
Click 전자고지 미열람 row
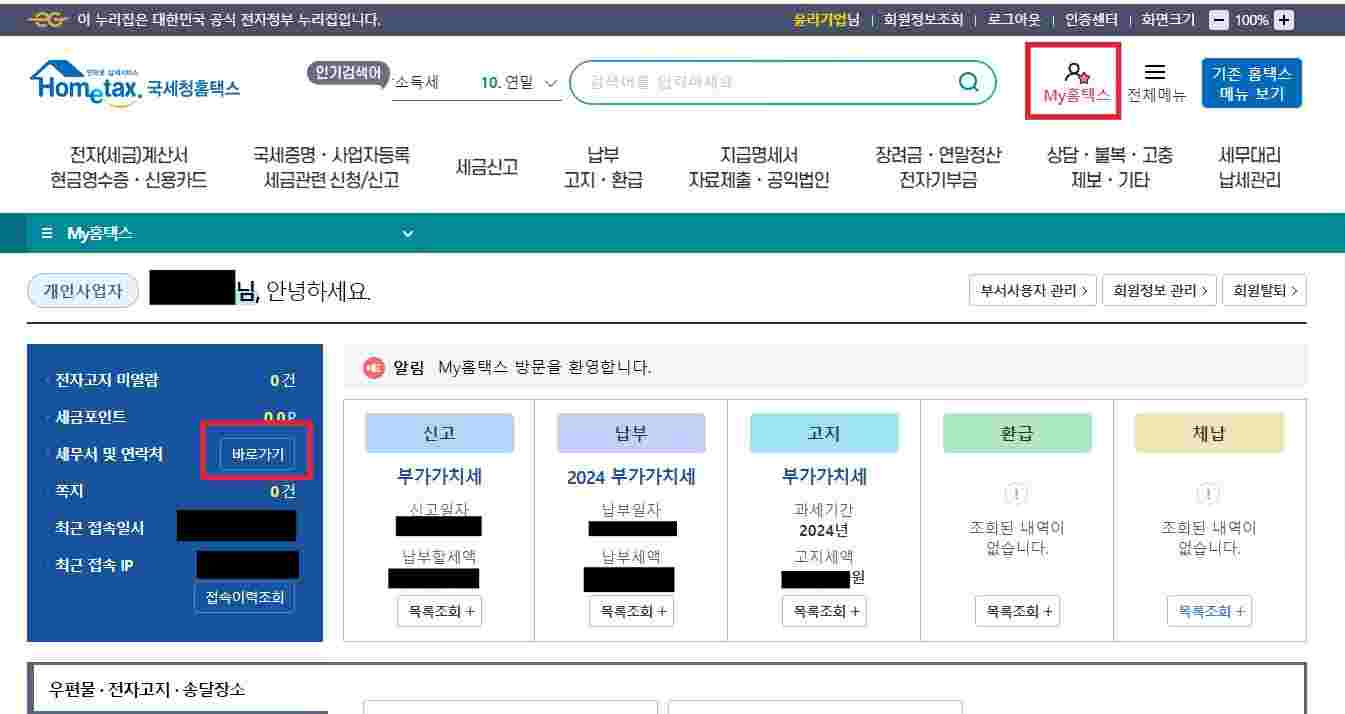[x=175, y=380]
